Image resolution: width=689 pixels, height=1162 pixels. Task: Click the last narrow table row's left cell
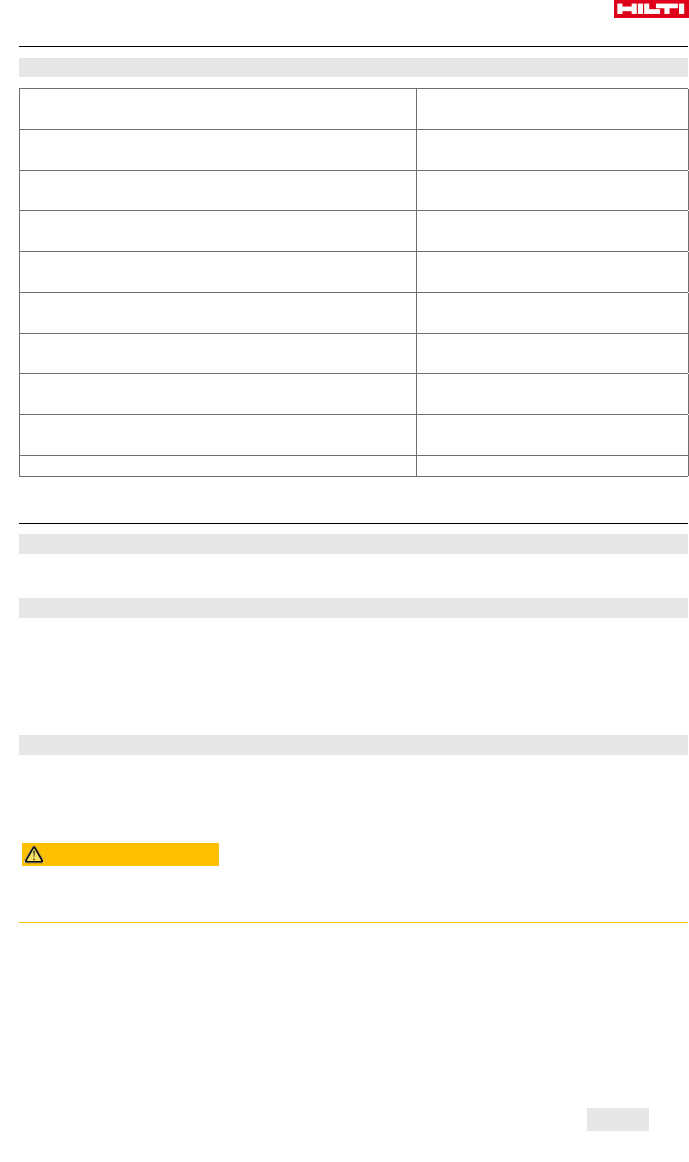click(x=218, y=465)
